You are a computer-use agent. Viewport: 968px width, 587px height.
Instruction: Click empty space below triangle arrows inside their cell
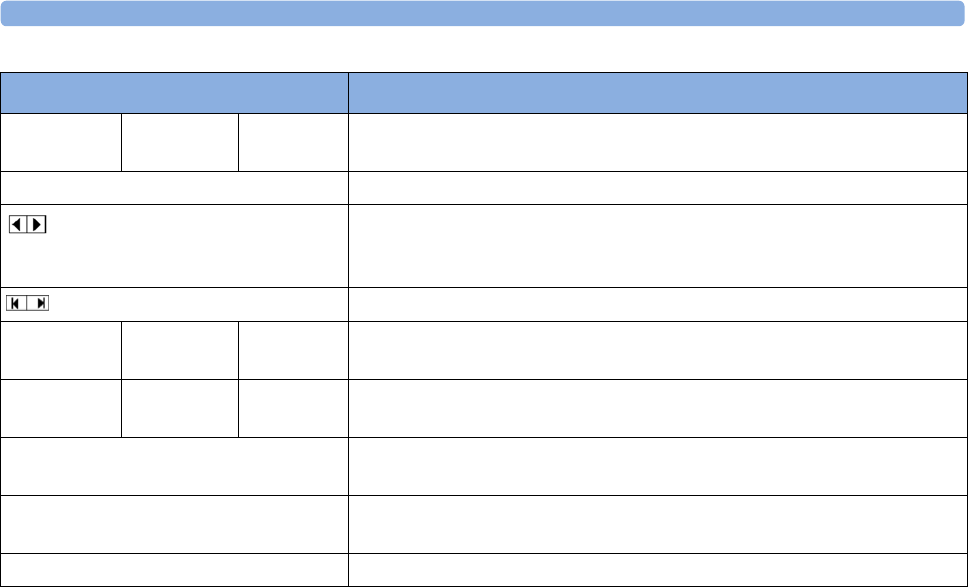[x=174, y=262]
